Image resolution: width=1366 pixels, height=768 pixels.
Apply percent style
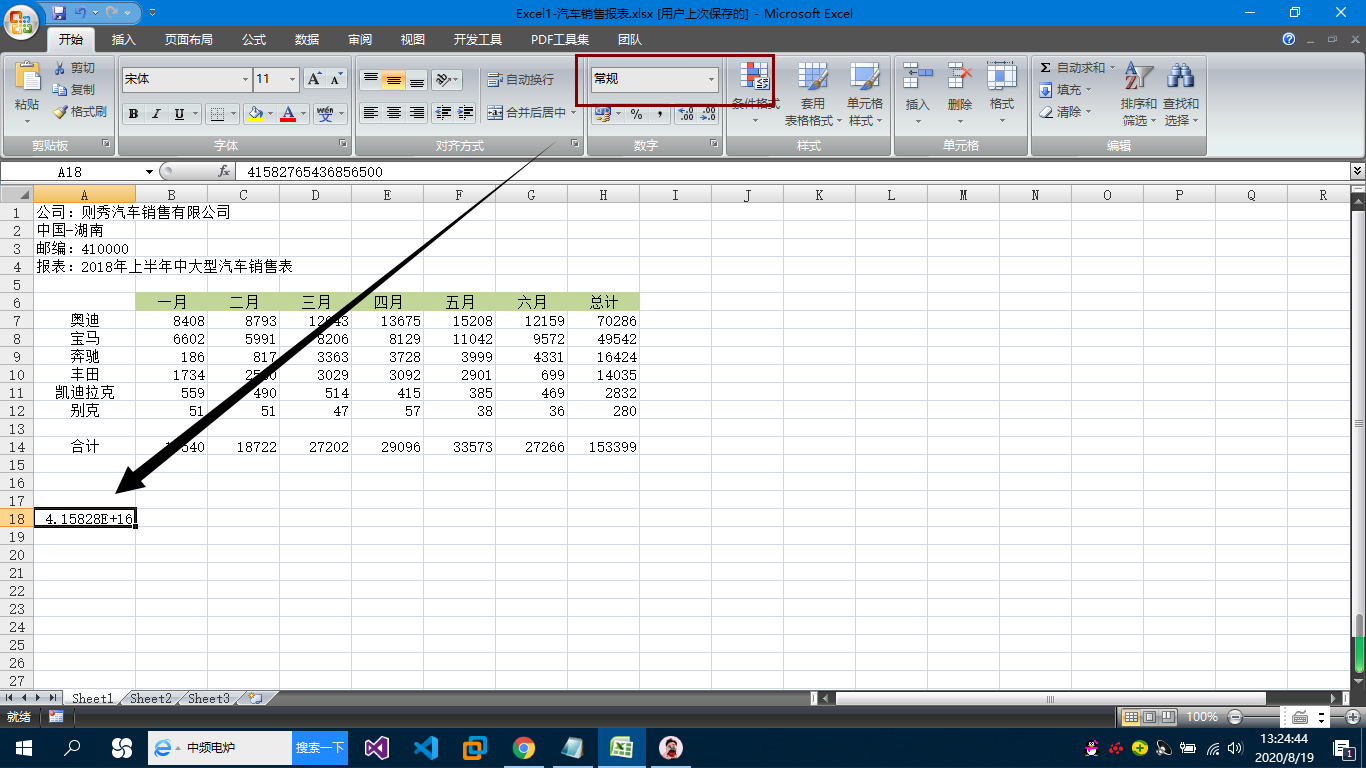coord(636,114)
